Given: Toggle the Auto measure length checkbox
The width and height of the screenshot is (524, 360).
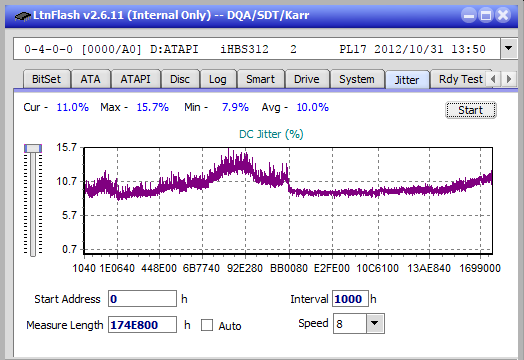Looking at the screenshot, I should point(207,325).
